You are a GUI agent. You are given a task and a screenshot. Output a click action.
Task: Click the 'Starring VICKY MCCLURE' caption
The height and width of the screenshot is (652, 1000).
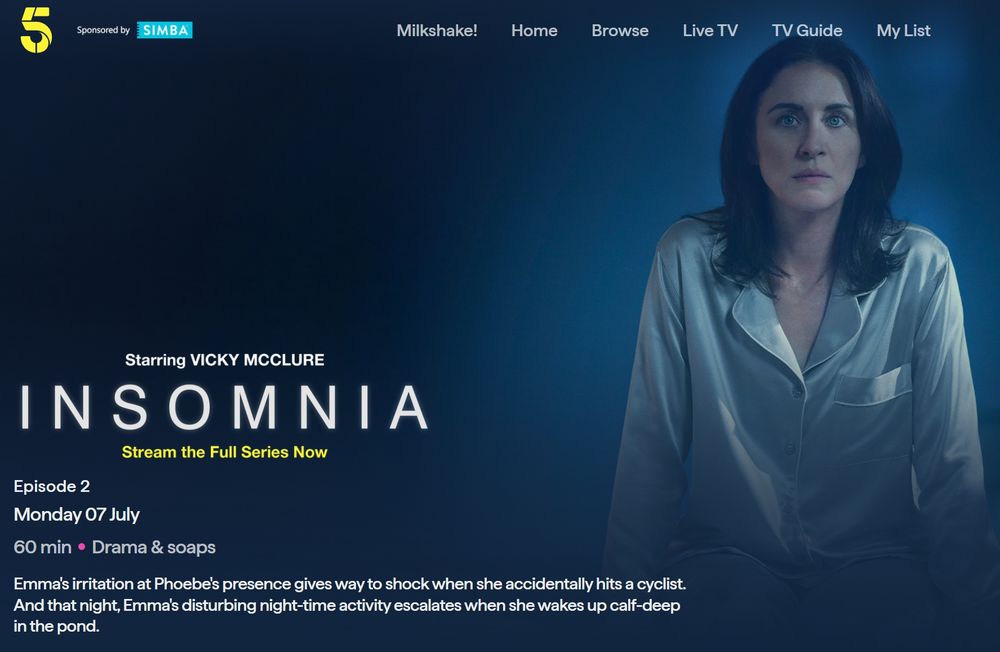coord(224,360)
